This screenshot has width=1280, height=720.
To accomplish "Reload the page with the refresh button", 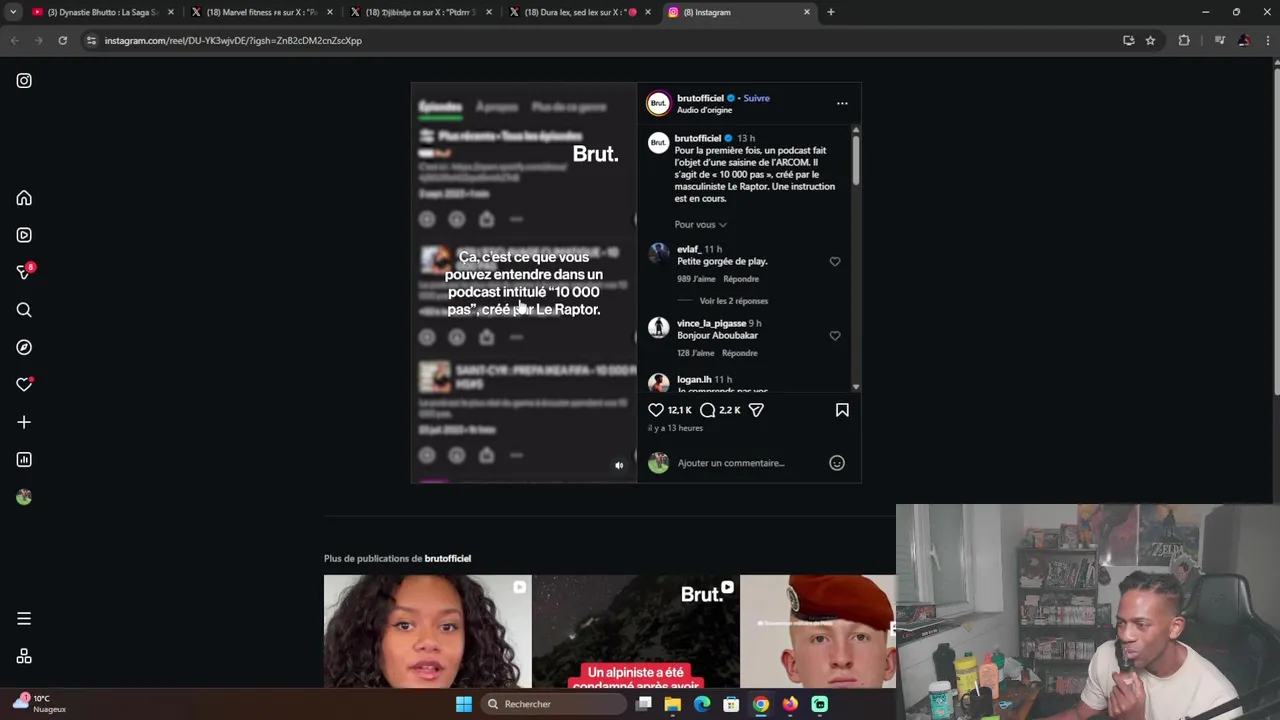I will tap(62, 40).
